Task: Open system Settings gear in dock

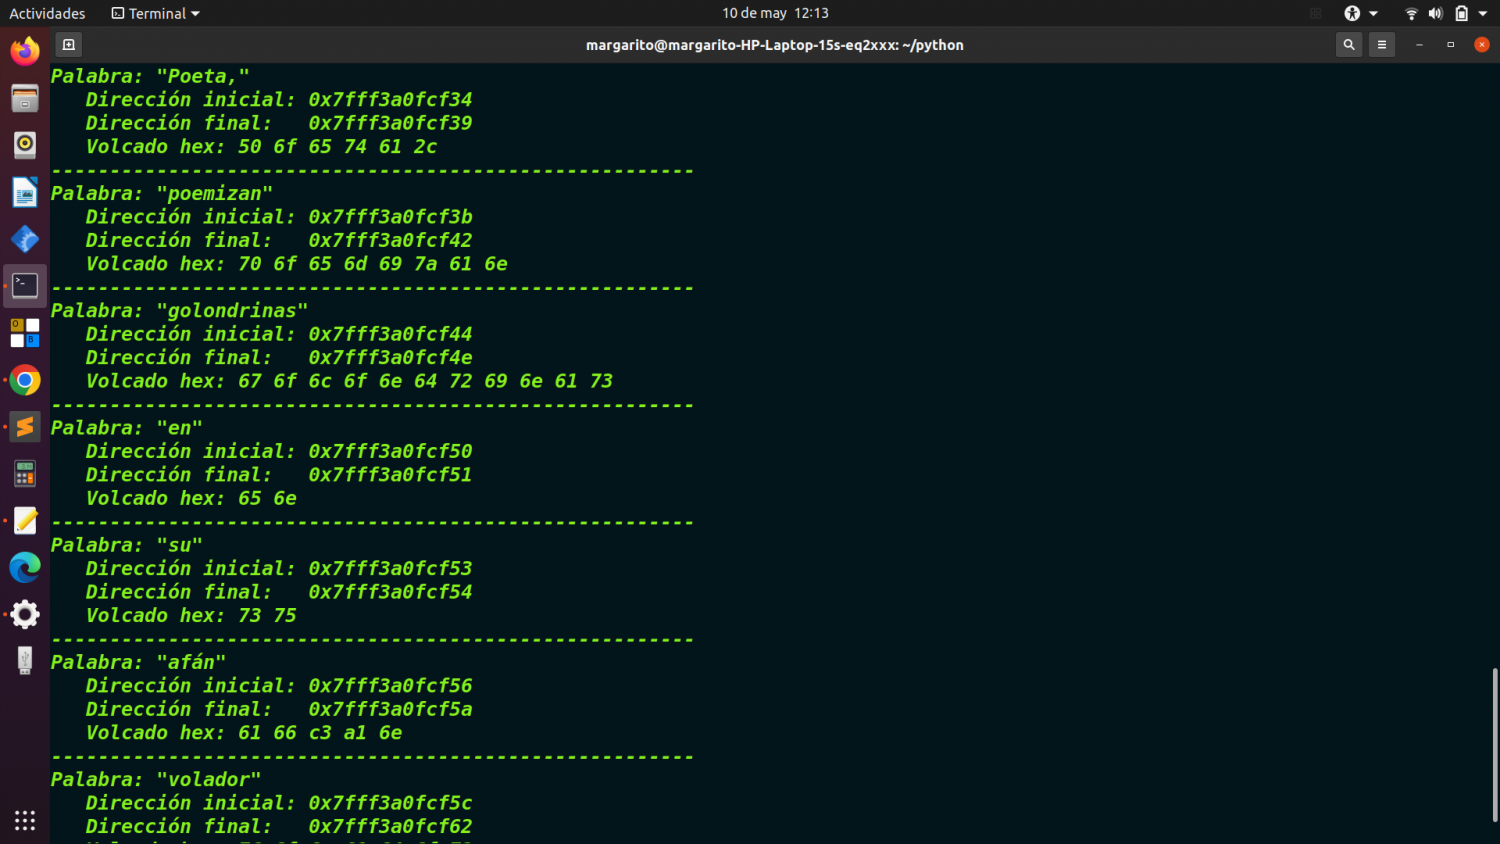Action: click(x=25, y=614)
